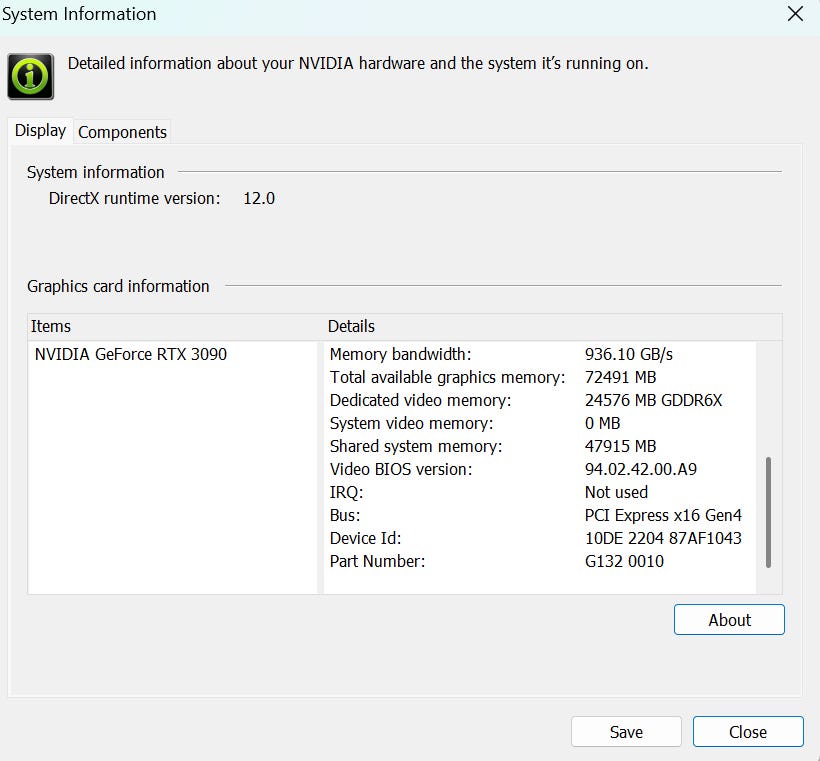Click the 47915 MB value

point(620,446)
